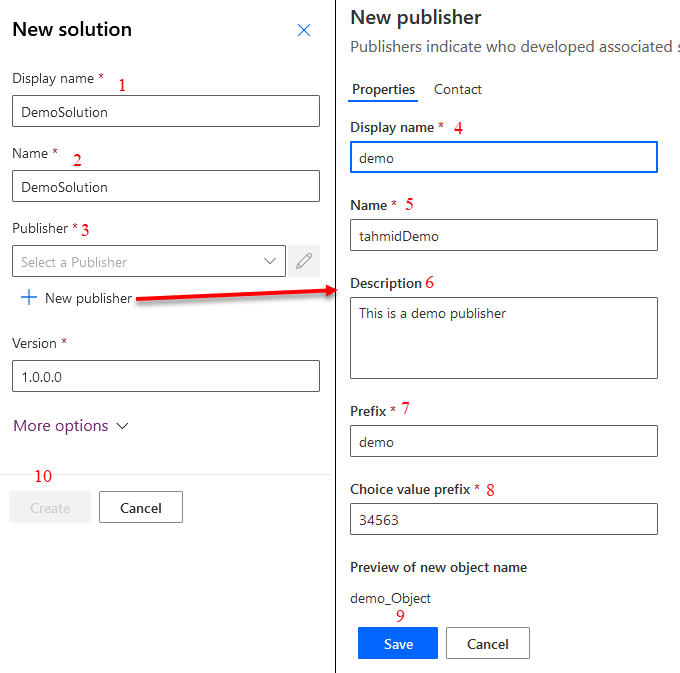Select the Properties tab
680x673 pixels.
(383, 90)
